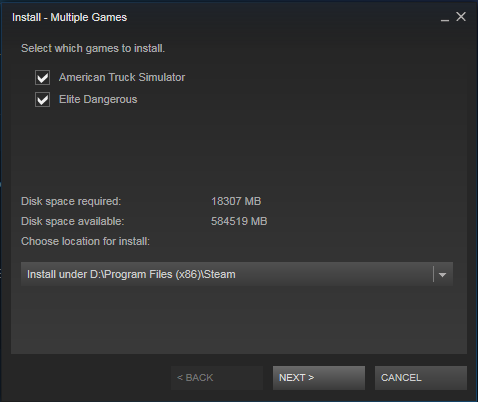Click the 'Choose location for install:' label
Viewport: 478px width, 402px height.
(85, 241)
